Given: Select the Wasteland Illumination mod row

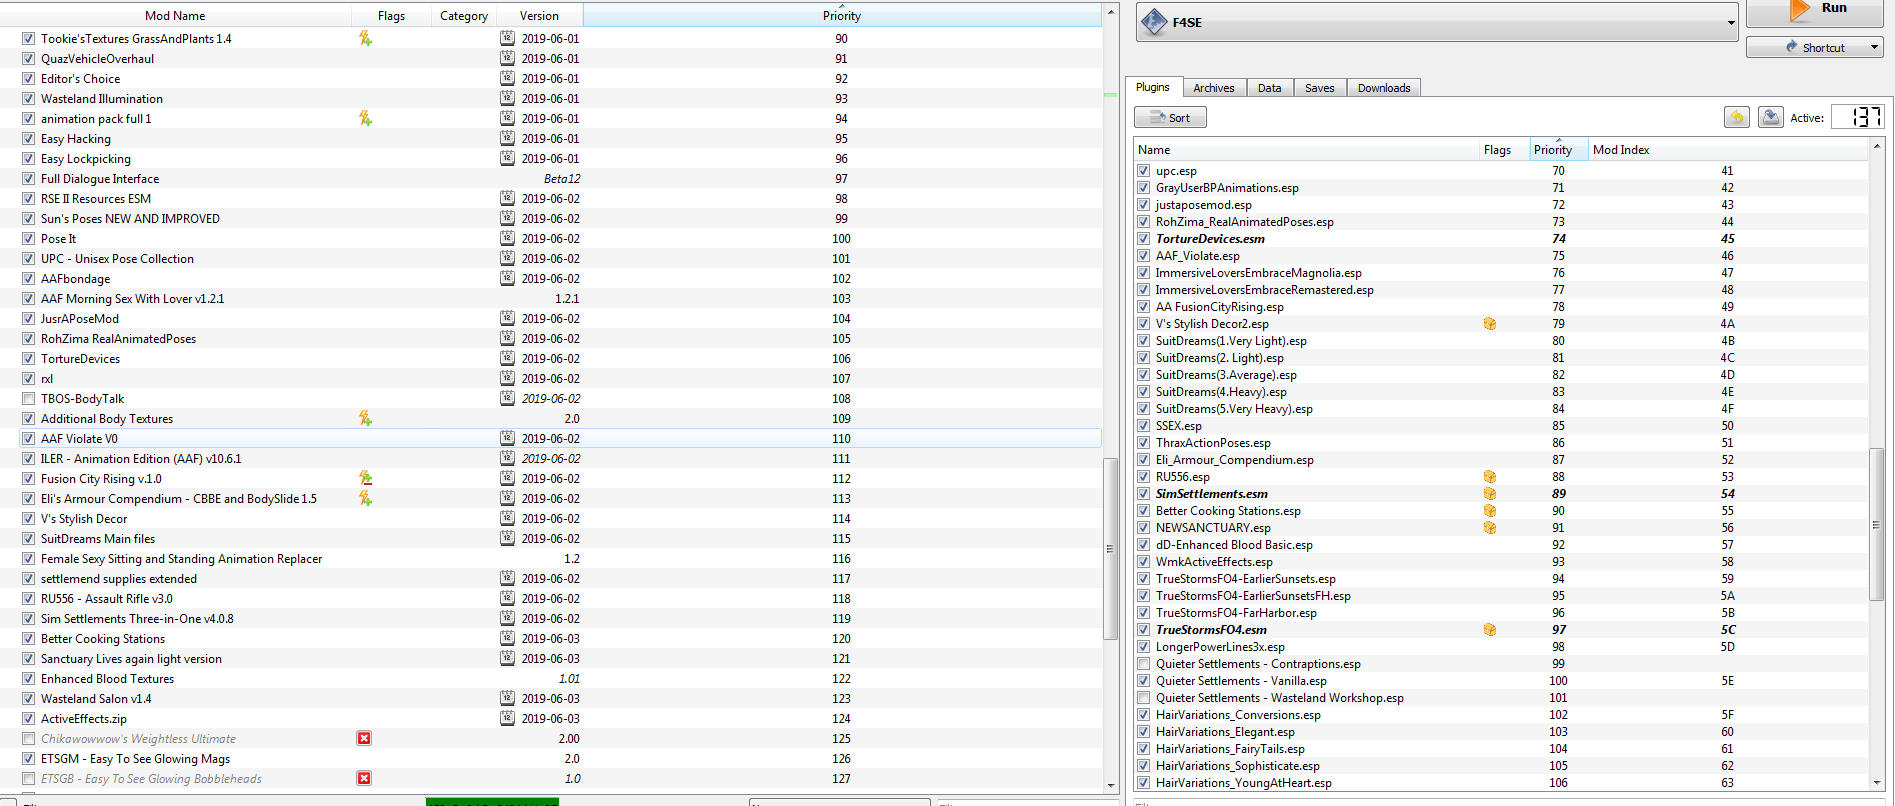Looking at the screenshot, I should pos(551,98).
